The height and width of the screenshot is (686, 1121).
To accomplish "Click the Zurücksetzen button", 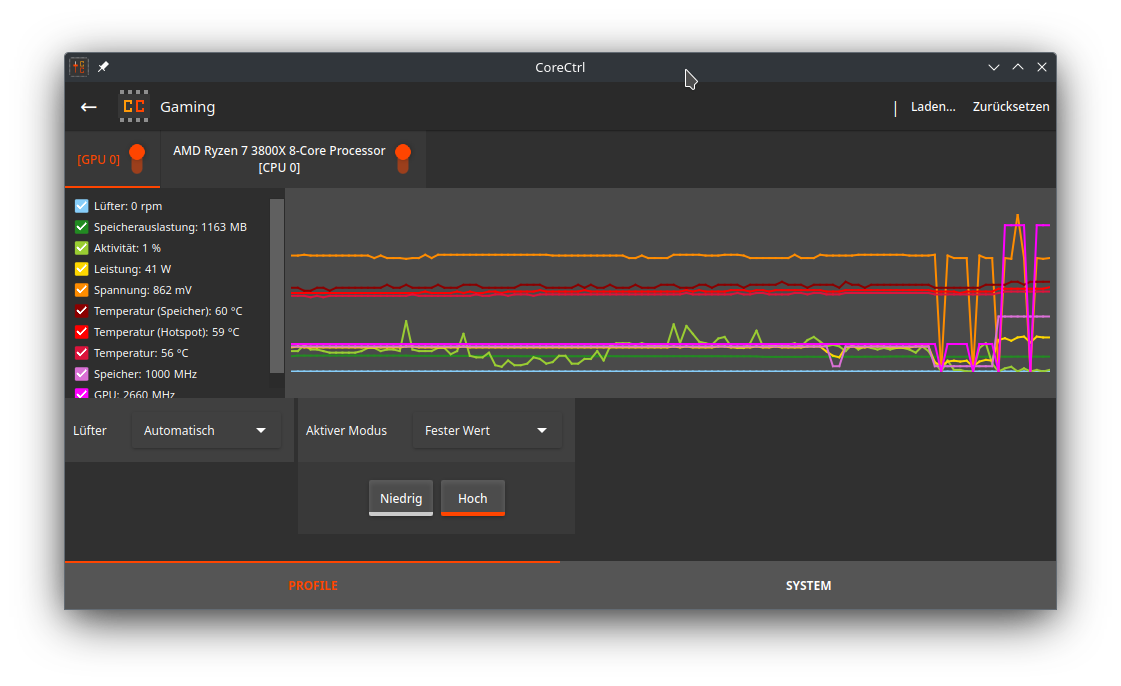I will (x=1011, y=106).
